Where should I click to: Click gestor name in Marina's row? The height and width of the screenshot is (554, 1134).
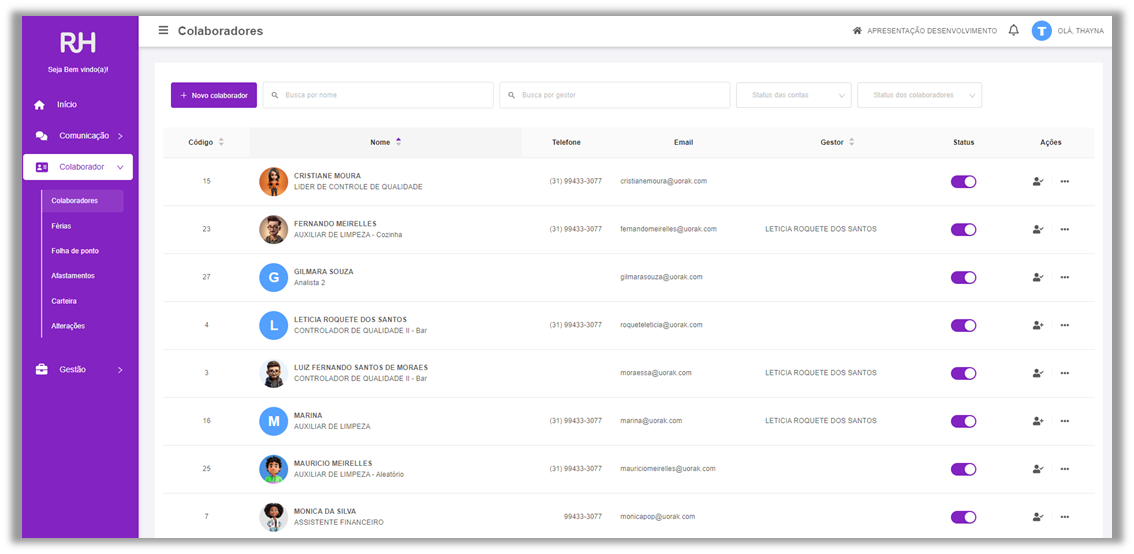coord(821,420)
